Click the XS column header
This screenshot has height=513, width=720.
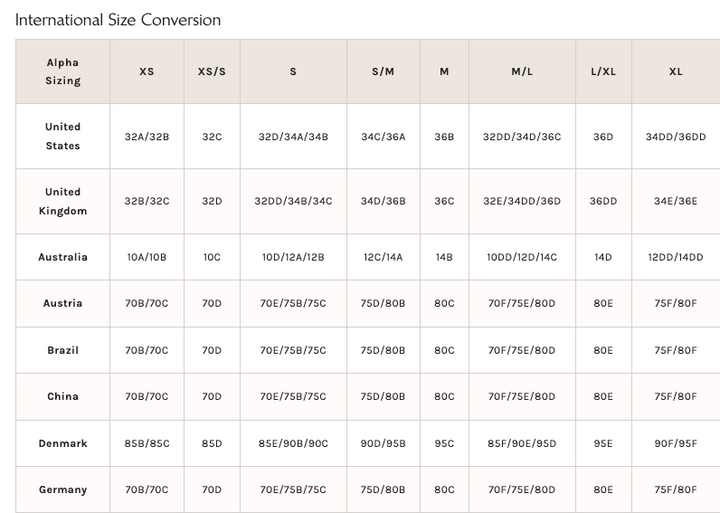click(147, 72)
